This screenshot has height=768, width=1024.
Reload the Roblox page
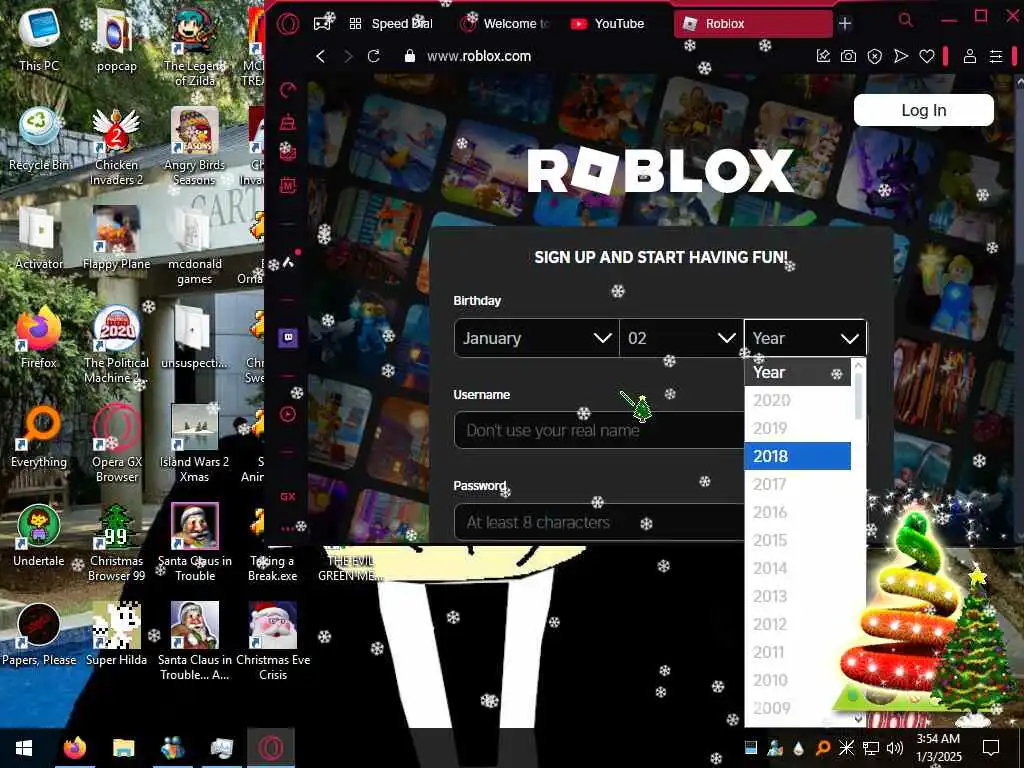(x=374, y=56)
